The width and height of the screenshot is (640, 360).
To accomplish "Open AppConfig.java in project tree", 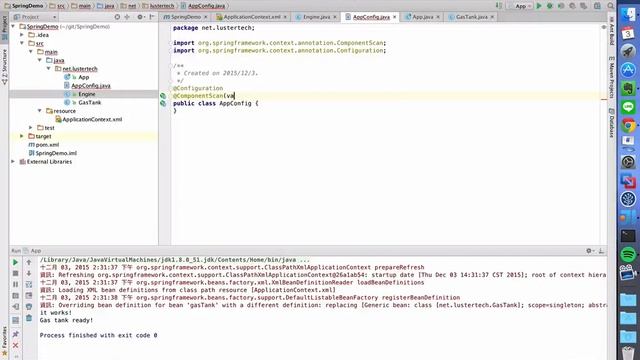I will coord(91,86).
